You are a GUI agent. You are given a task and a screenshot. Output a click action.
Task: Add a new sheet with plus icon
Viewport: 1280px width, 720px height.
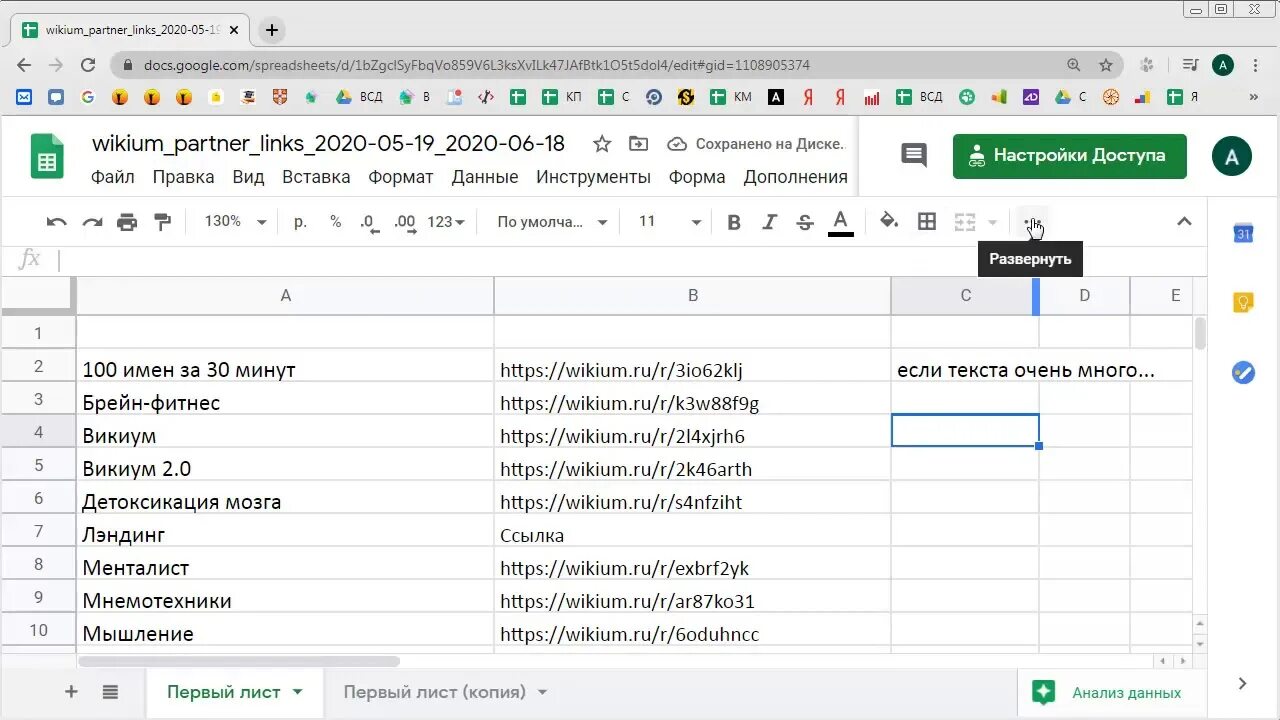pos(71,692)
